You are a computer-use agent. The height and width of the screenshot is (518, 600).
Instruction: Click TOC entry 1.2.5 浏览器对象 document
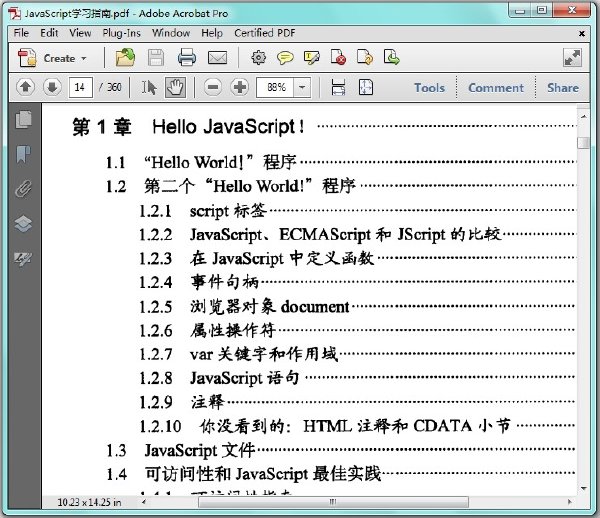[244, 306]
